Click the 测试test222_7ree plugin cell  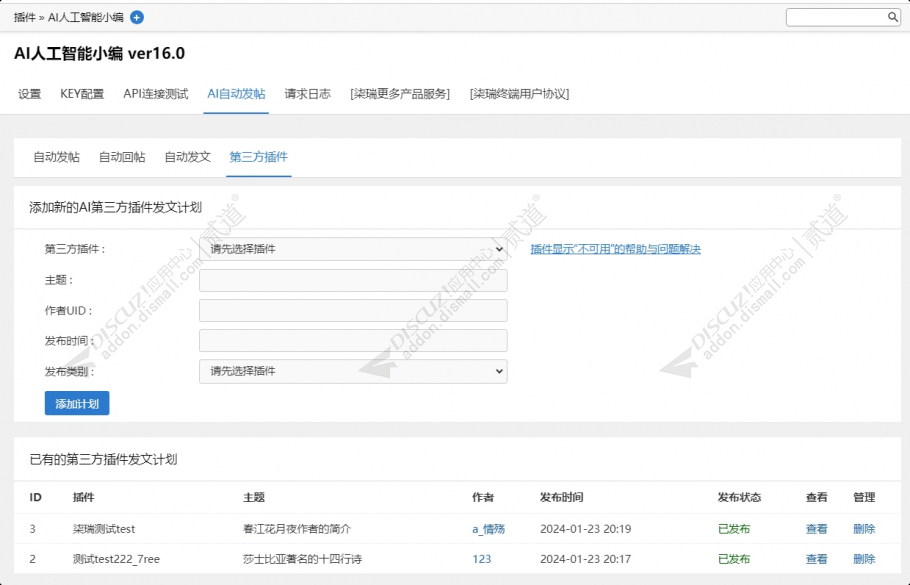(116, 559)
